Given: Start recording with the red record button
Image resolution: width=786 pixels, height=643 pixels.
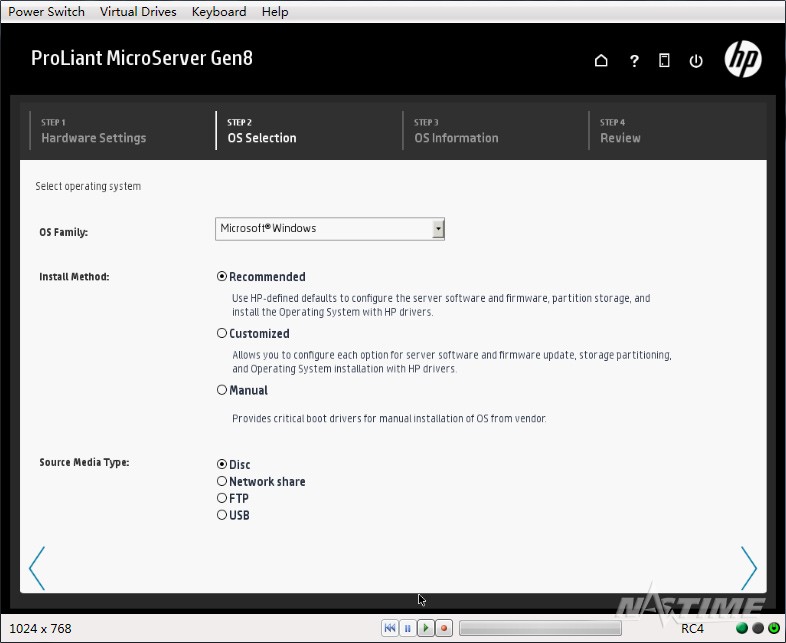Looking at the screenshot, I should (x=444, y=627).
